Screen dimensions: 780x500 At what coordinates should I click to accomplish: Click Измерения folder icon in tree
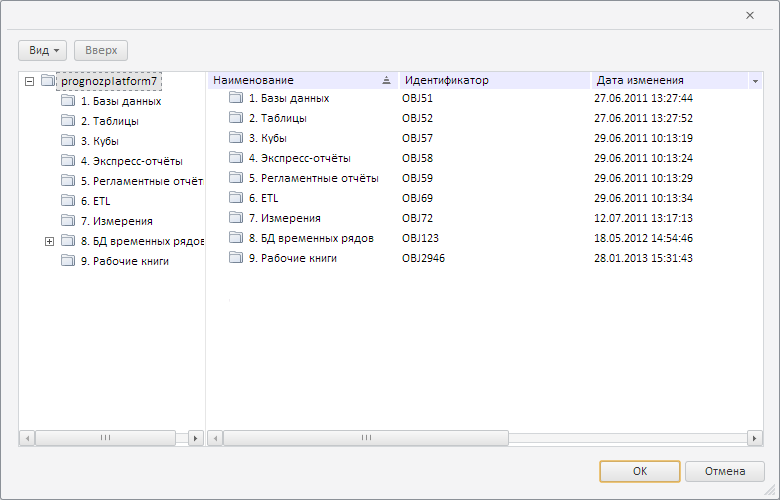click(68, 221)
